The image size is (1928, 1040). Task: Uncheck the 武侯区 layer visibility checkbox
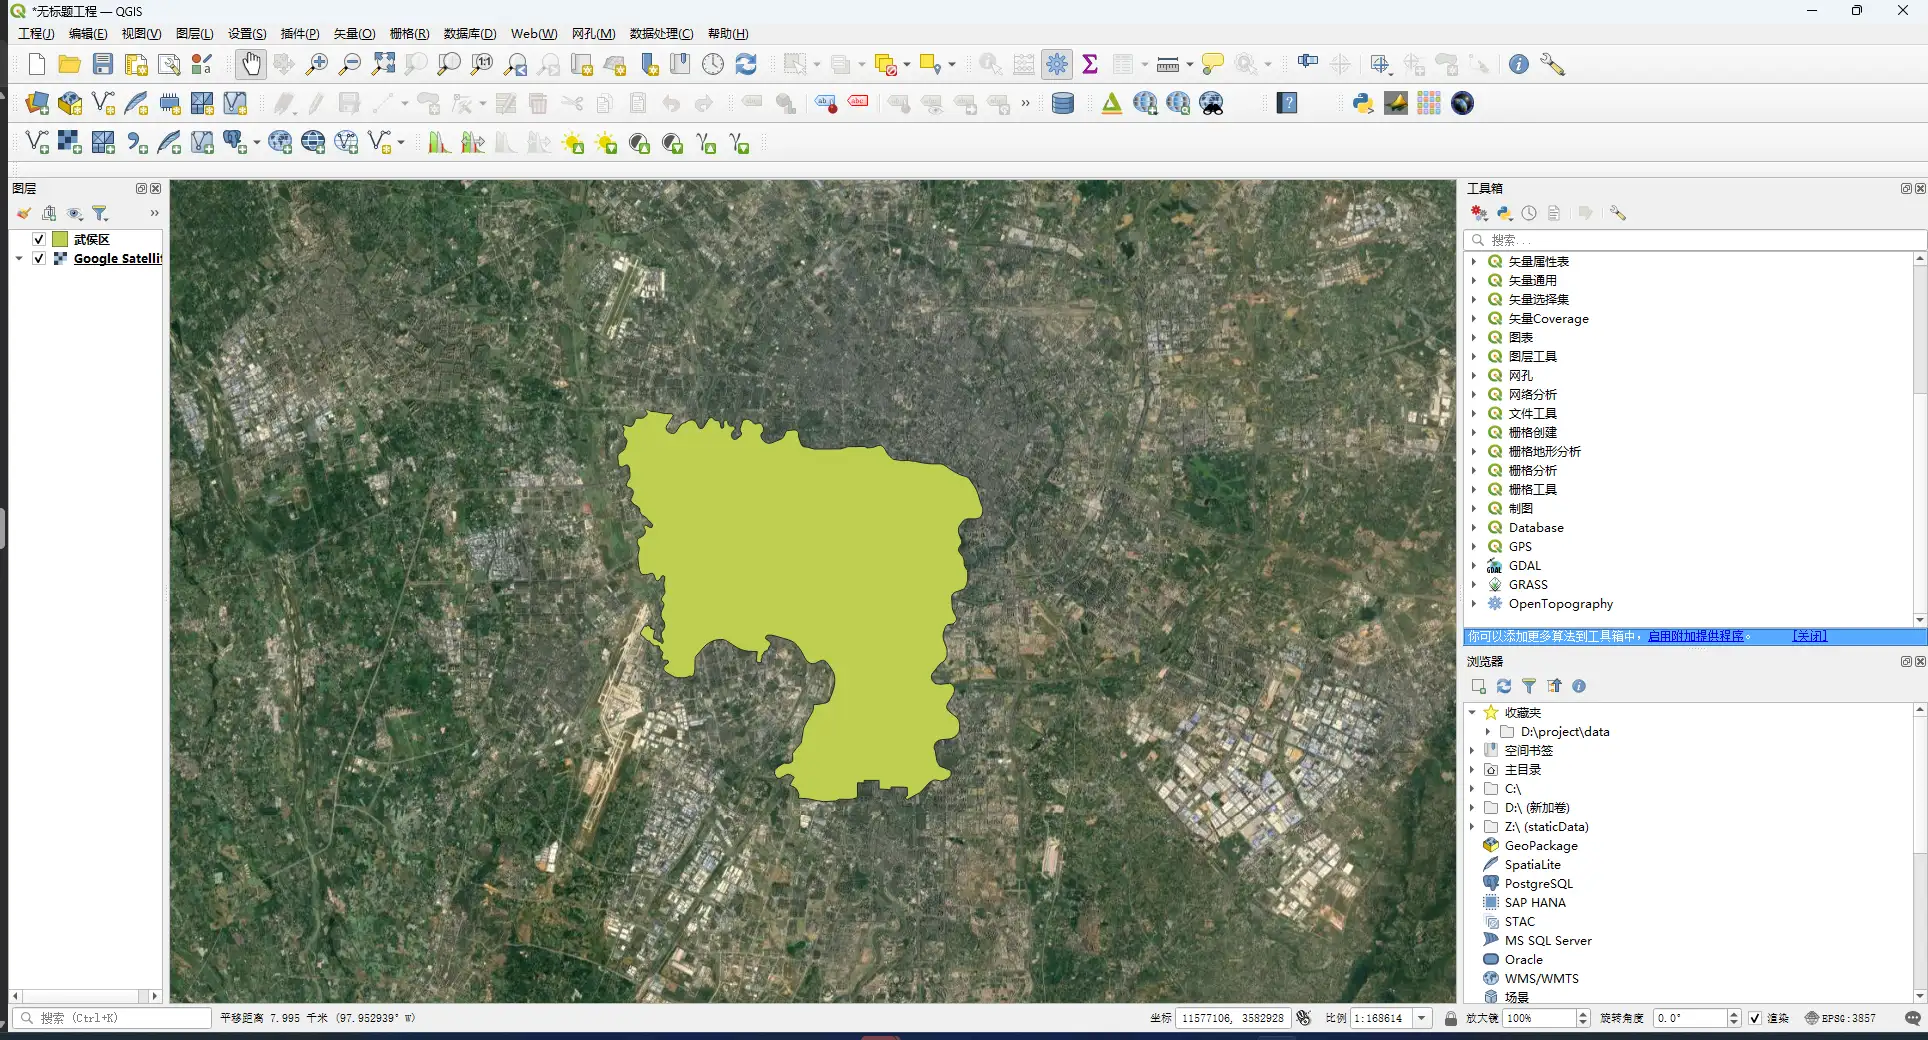click(x=39, y=240)
